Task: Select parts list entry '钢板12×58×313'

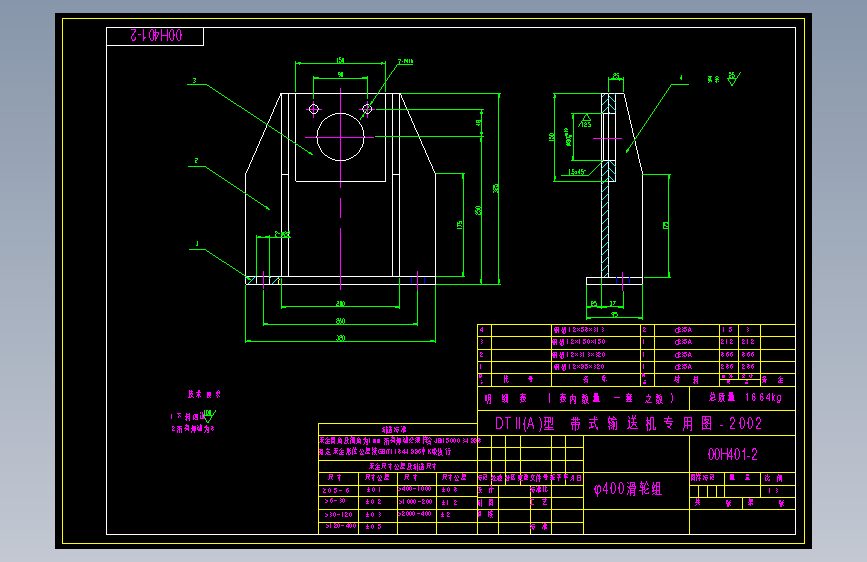Action: point(579,330)
